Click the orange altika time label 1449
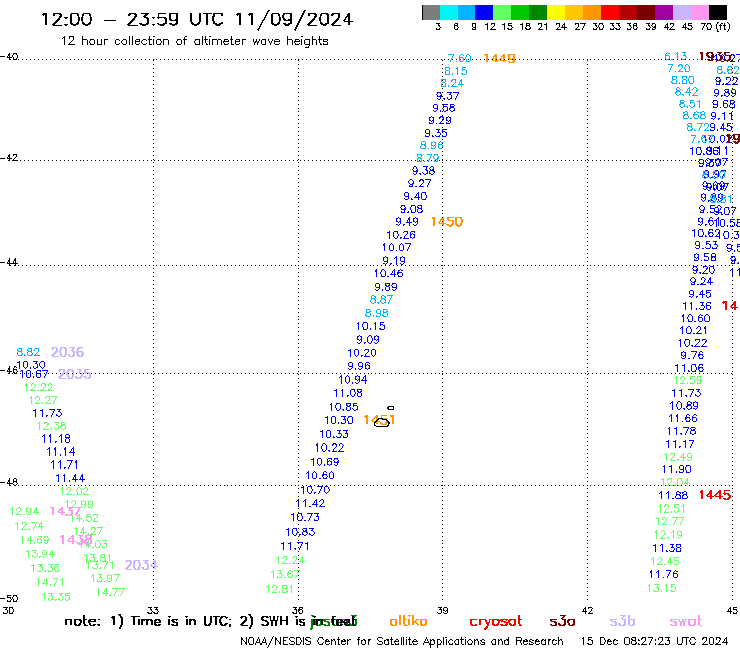This screenshot has height=650, width=740. (x=499, y=58)
